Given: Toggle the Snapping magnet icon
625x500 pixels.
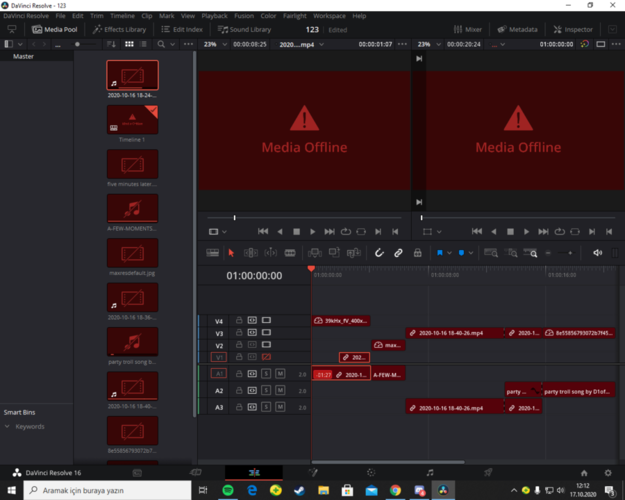Looking at the screenshot, I should [x=379, y=253].
